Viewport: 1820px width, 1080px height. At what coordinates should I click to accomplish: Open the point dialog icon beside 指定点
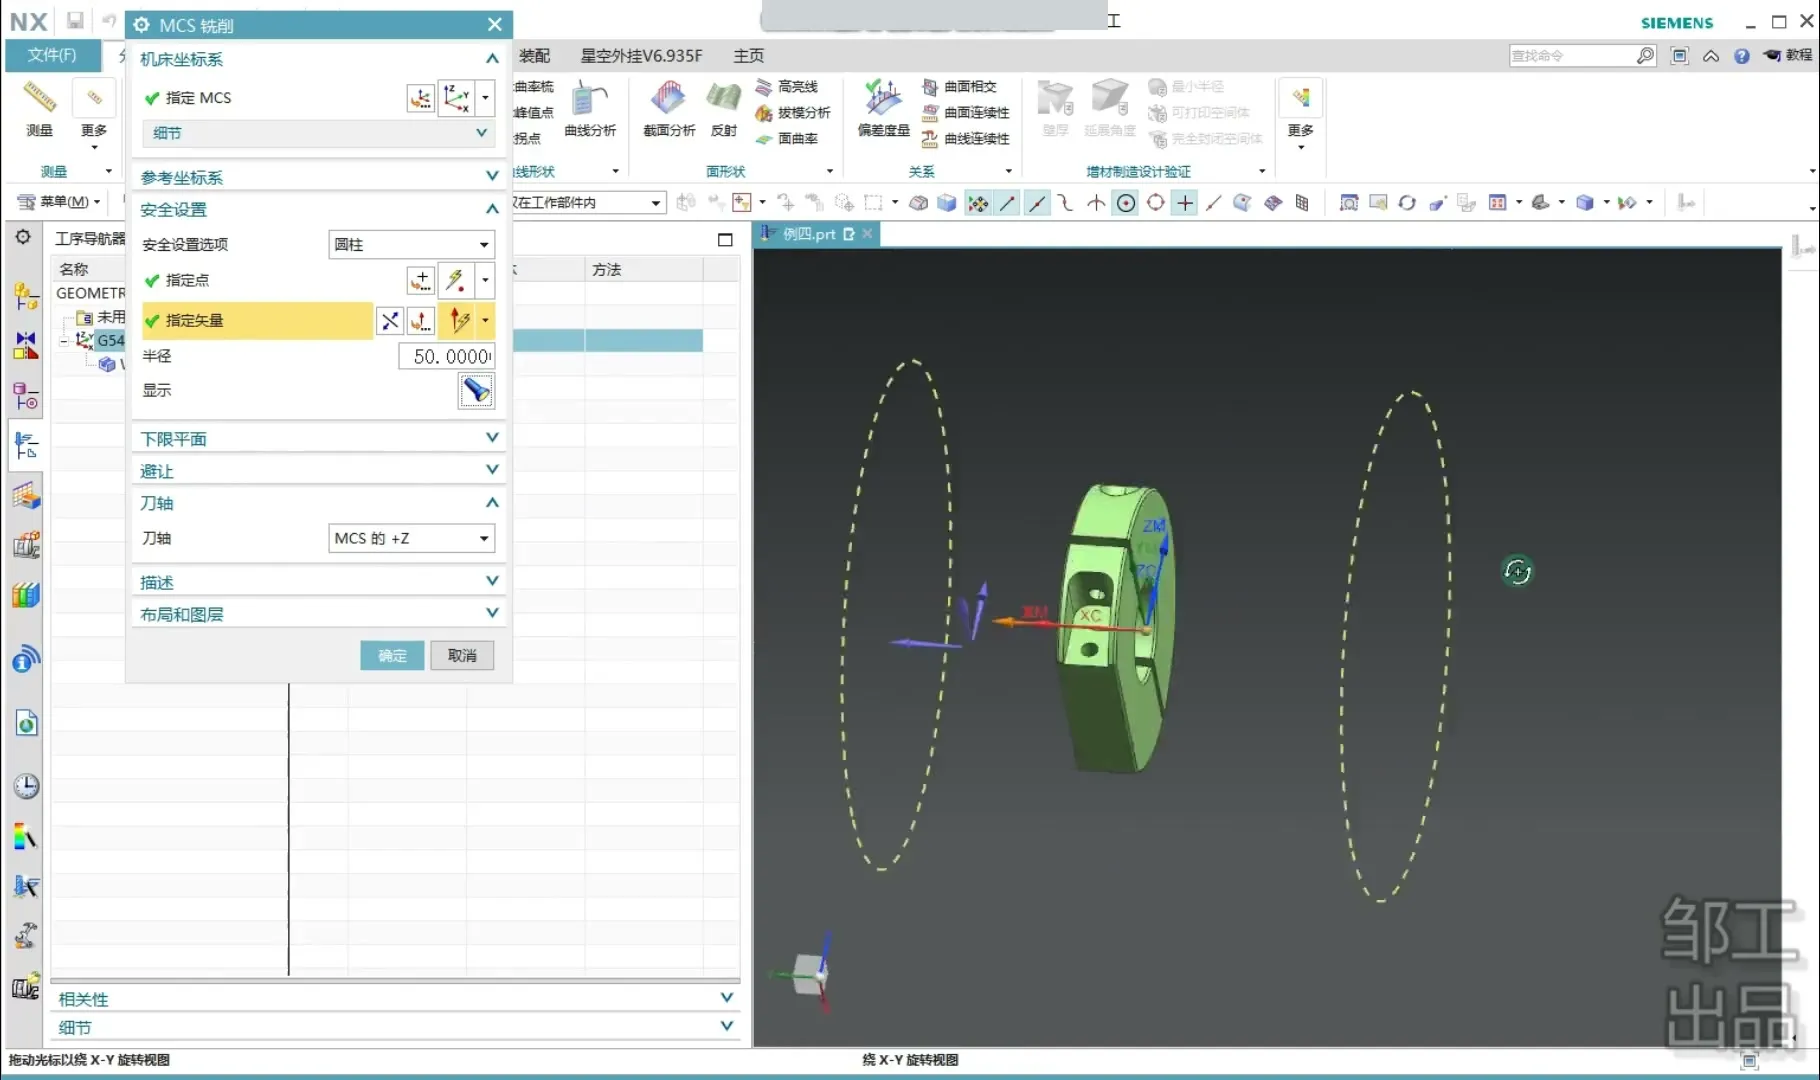421,280
